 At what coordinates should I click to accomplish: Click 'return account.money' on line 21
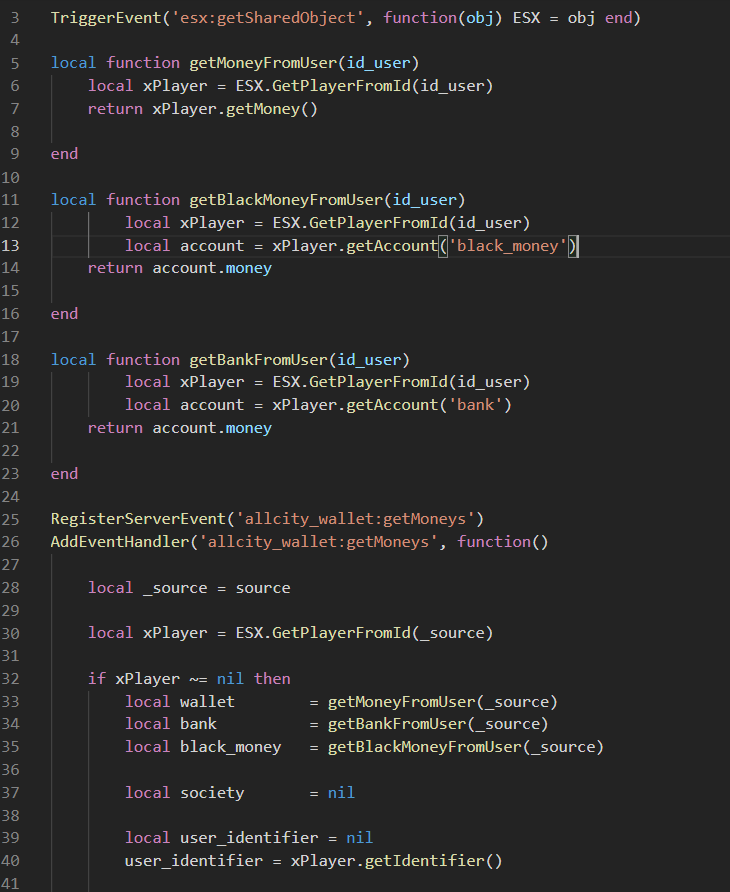click(x=180, y=428)
